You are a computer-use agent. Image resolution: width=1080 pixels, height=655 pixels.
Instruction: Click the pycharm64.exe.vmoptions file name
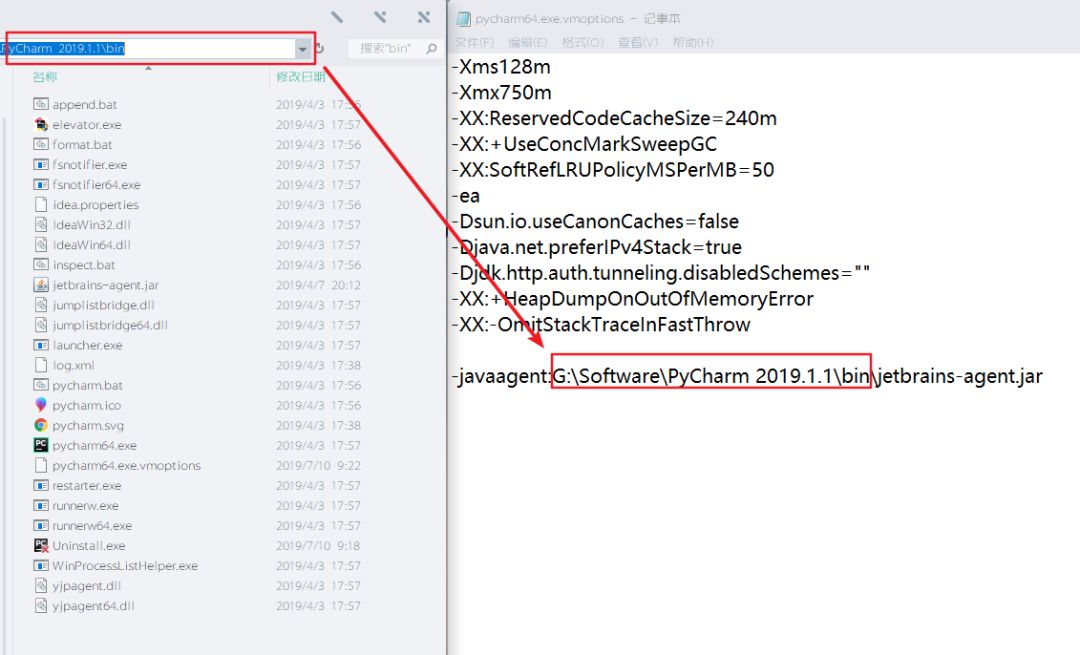tap(127, 466)
